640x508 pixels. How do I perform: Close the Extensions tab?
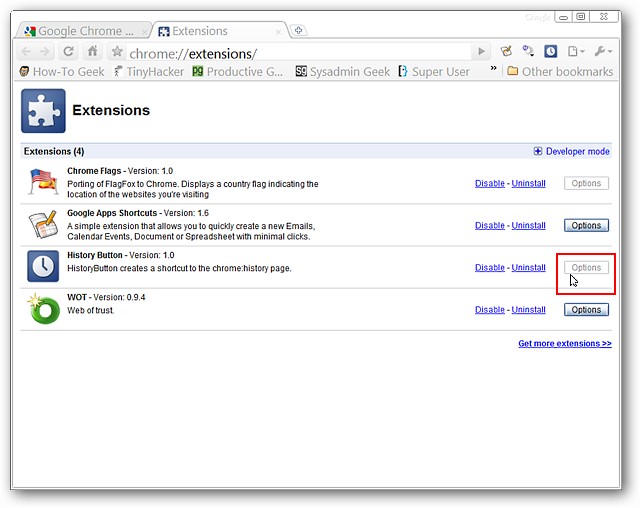[278, 32]
